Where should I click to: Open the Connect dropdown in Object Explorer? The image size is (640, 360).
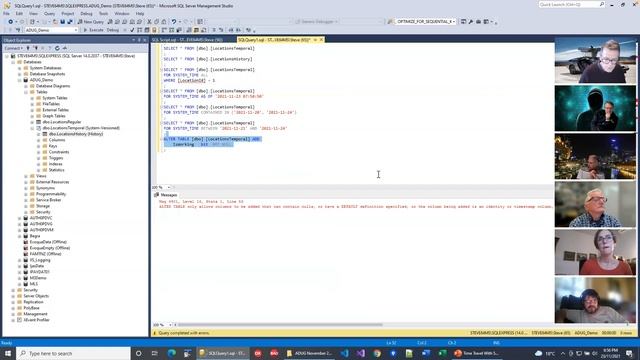click(13, 48)
